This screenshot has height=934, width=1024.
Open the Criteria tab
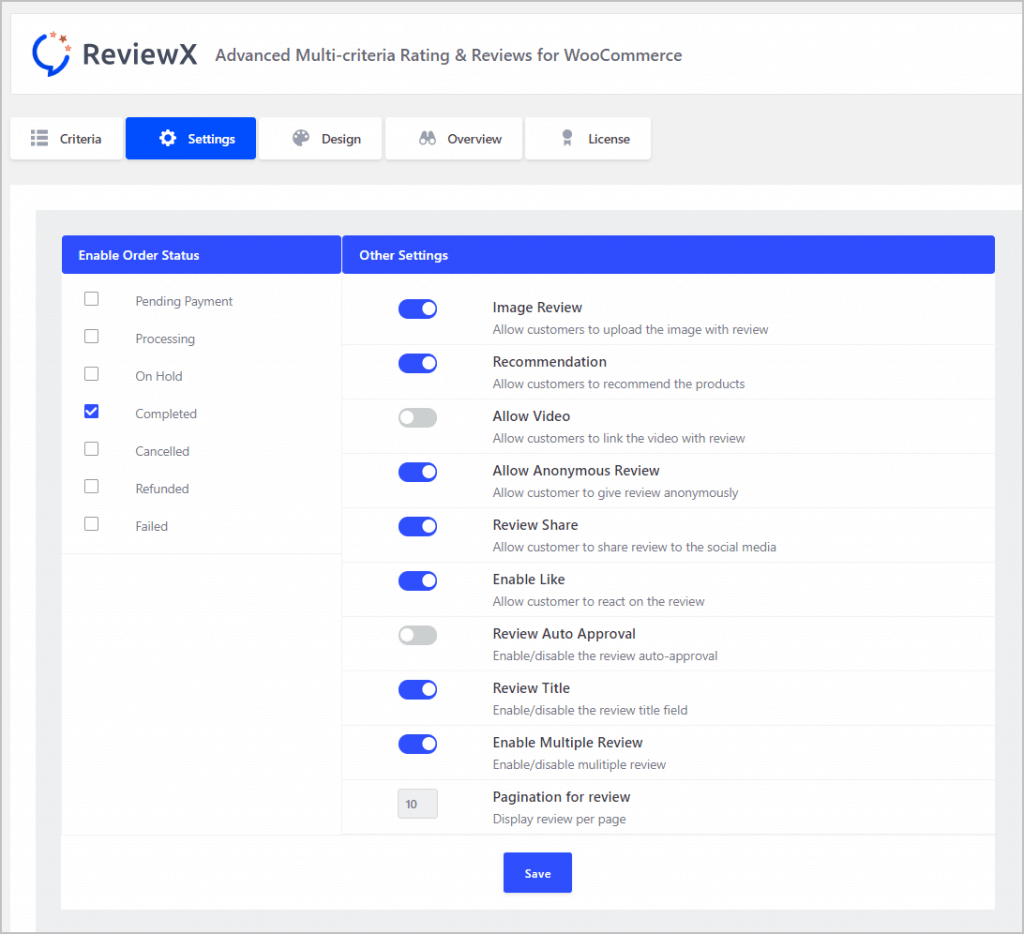pyautogui.click(x=66, y=138)
